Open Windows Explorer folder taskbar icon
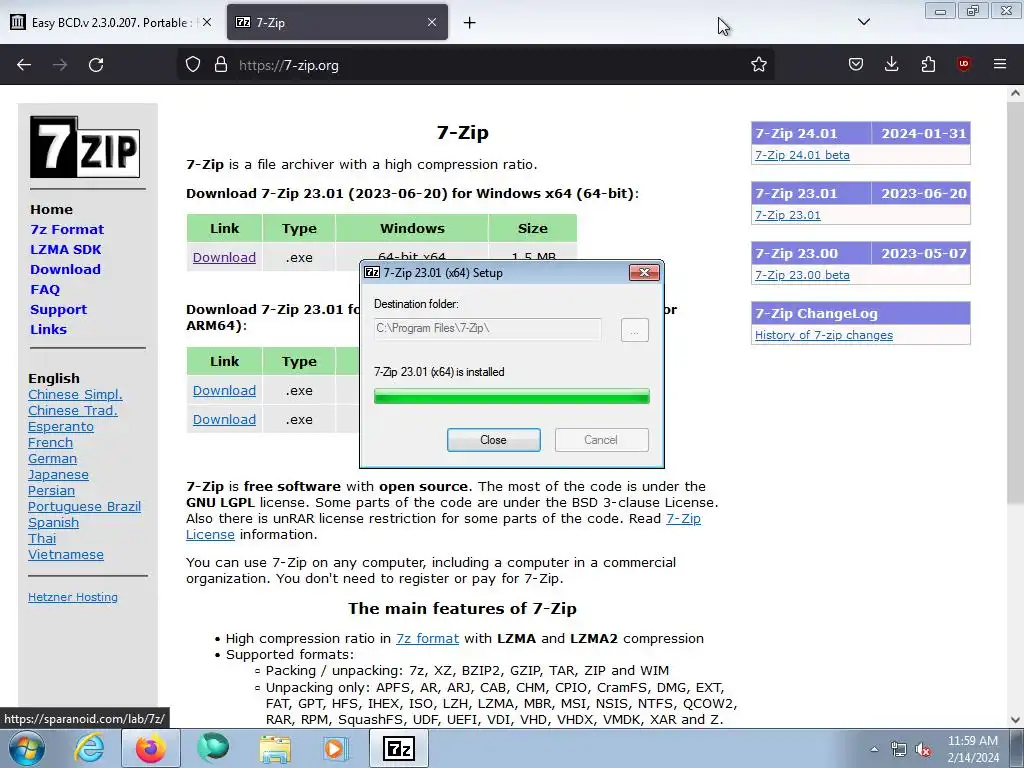Viewport: 1024px width, 768px height. coord(275,748)
